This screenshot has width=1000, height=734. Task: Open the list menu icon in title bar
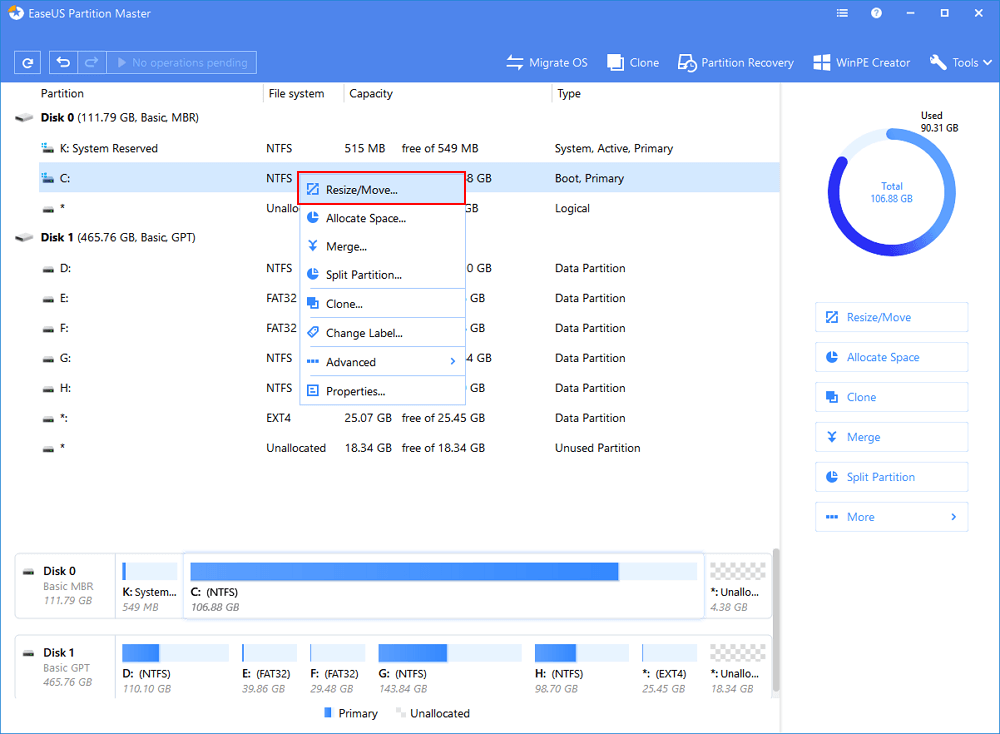click(842, 13)
